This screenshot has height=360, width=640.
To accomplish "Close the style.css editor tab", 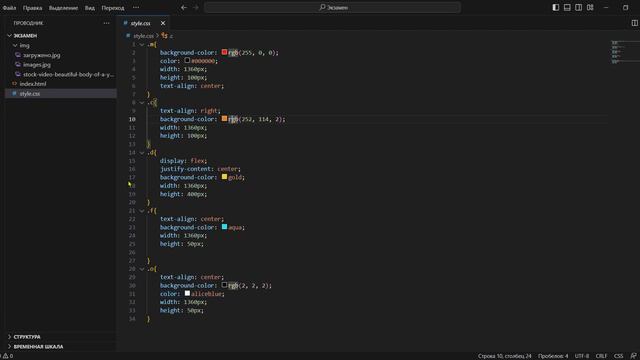I will pyautogui.click(x=163, y=23).
